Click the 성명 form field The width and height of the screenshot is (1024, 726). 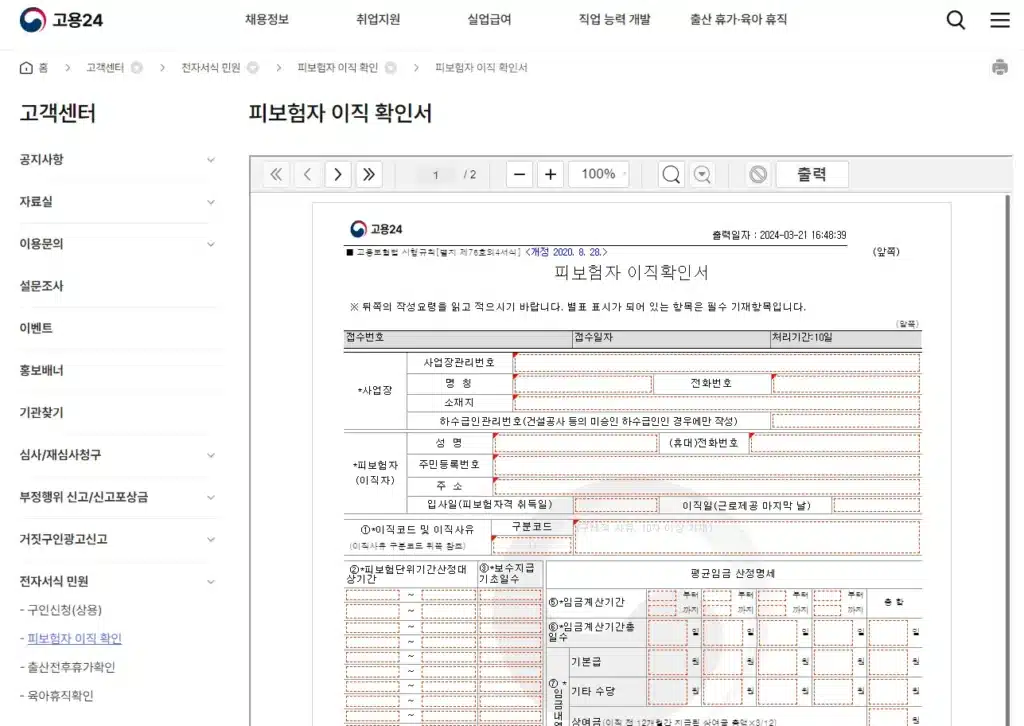[x=575, y=443]
